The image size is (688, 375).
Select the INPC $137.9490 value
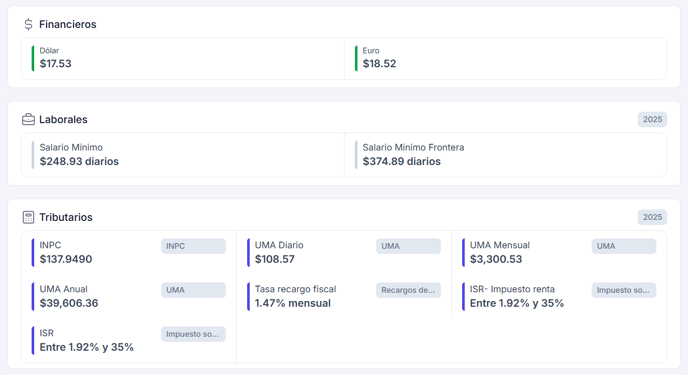[66, 259]
